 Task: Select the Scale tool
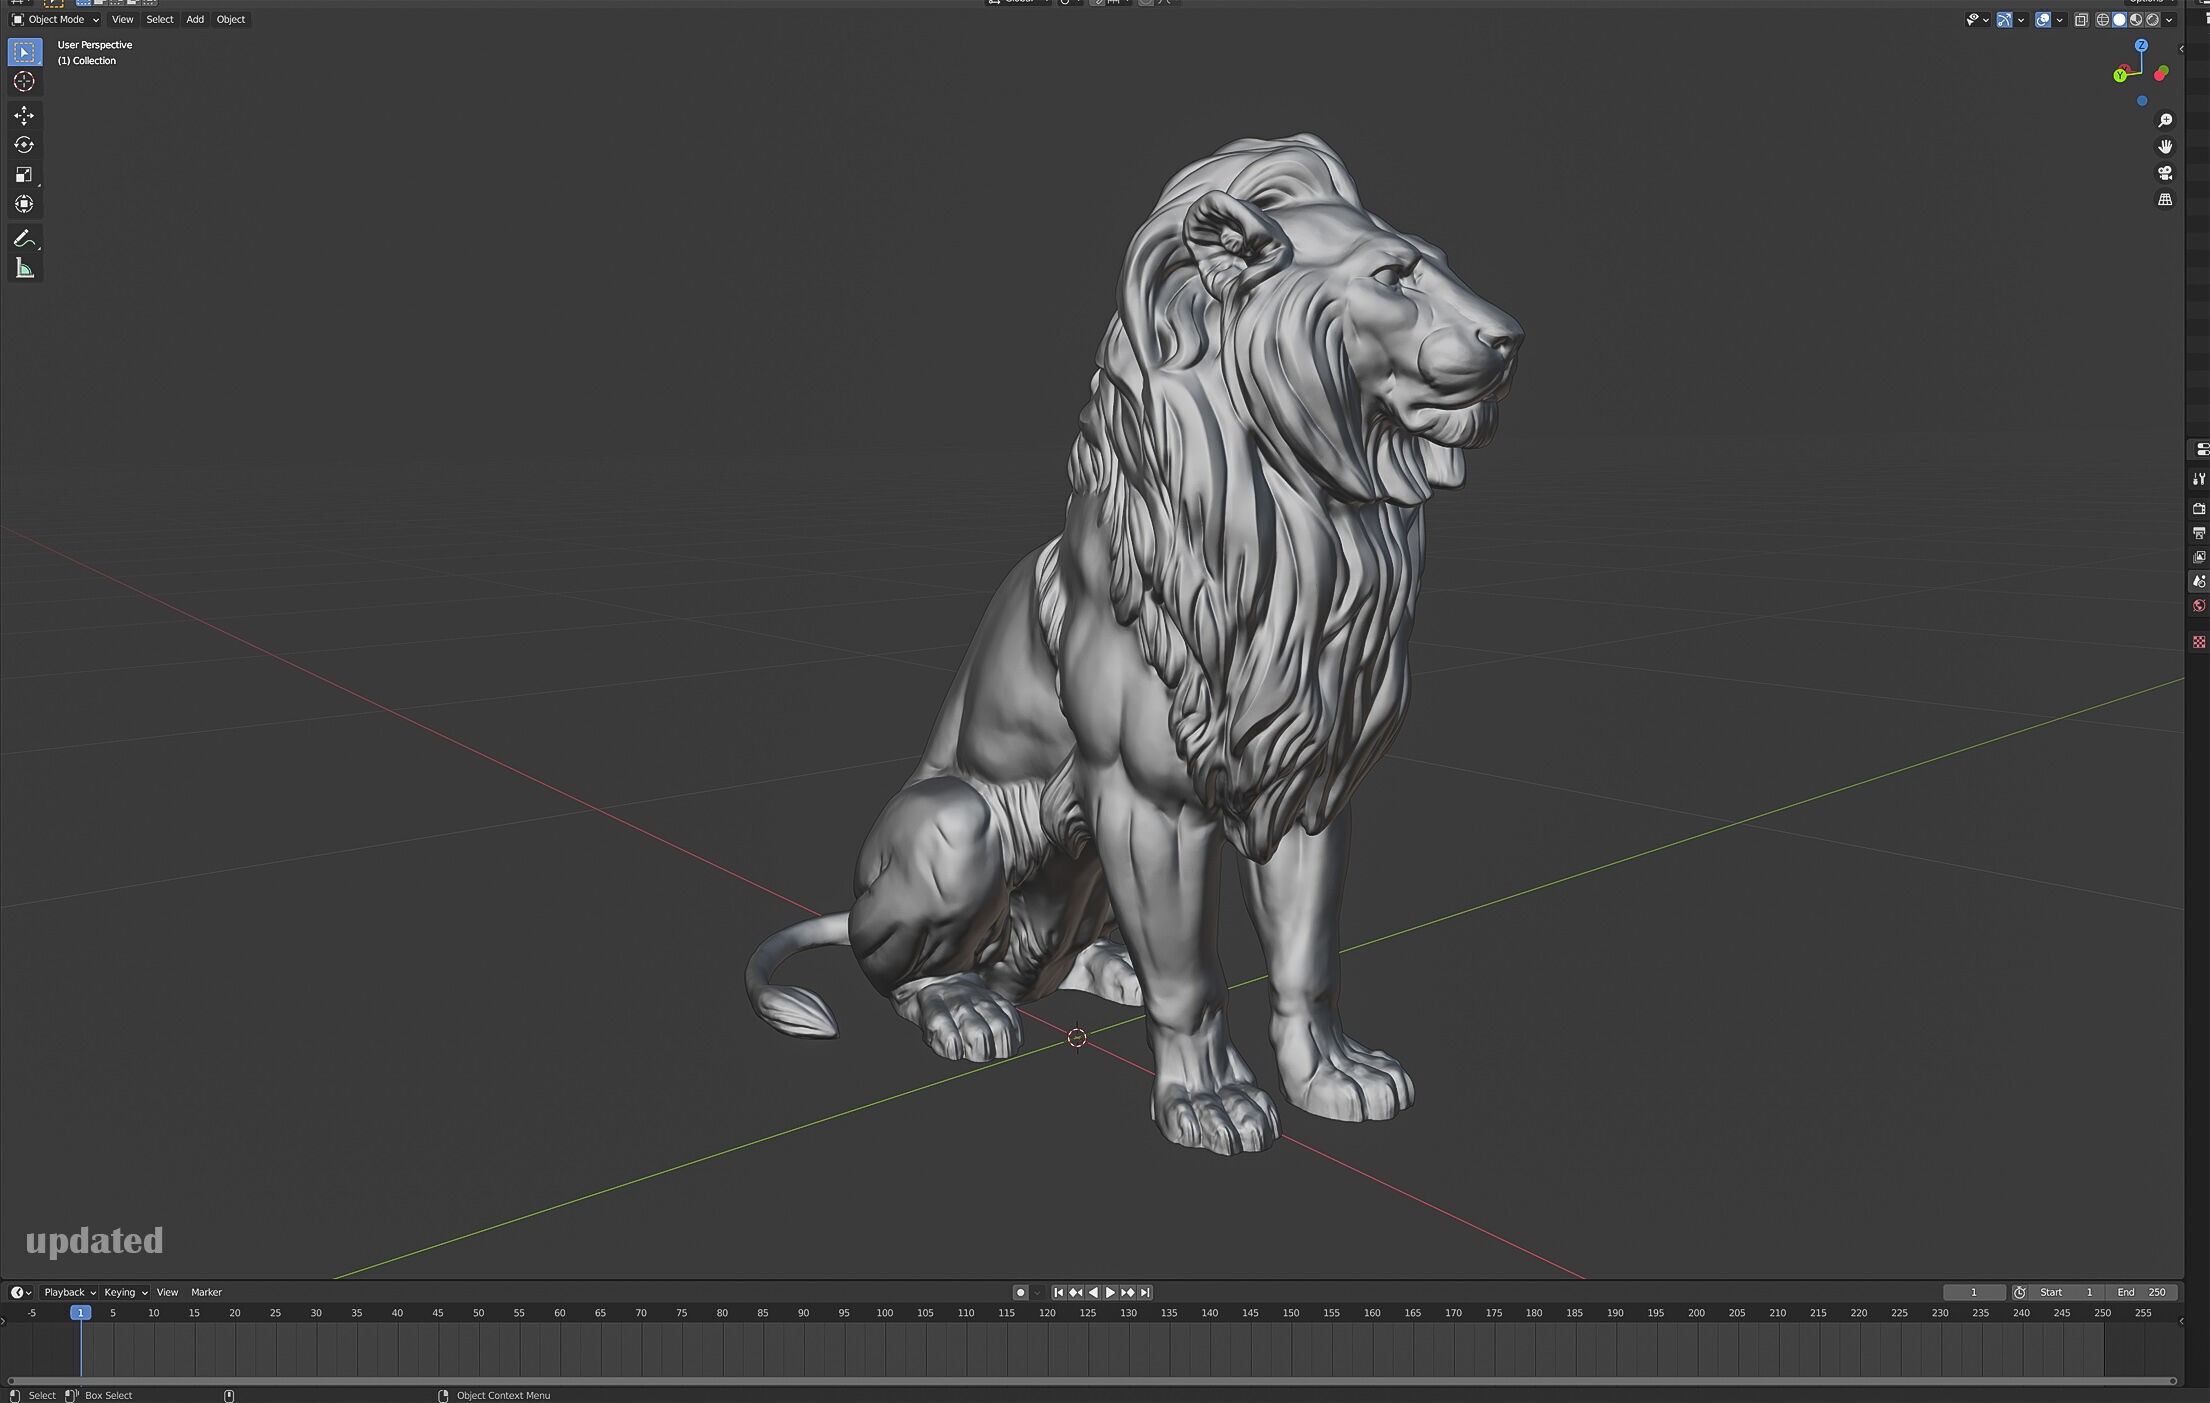24,175
